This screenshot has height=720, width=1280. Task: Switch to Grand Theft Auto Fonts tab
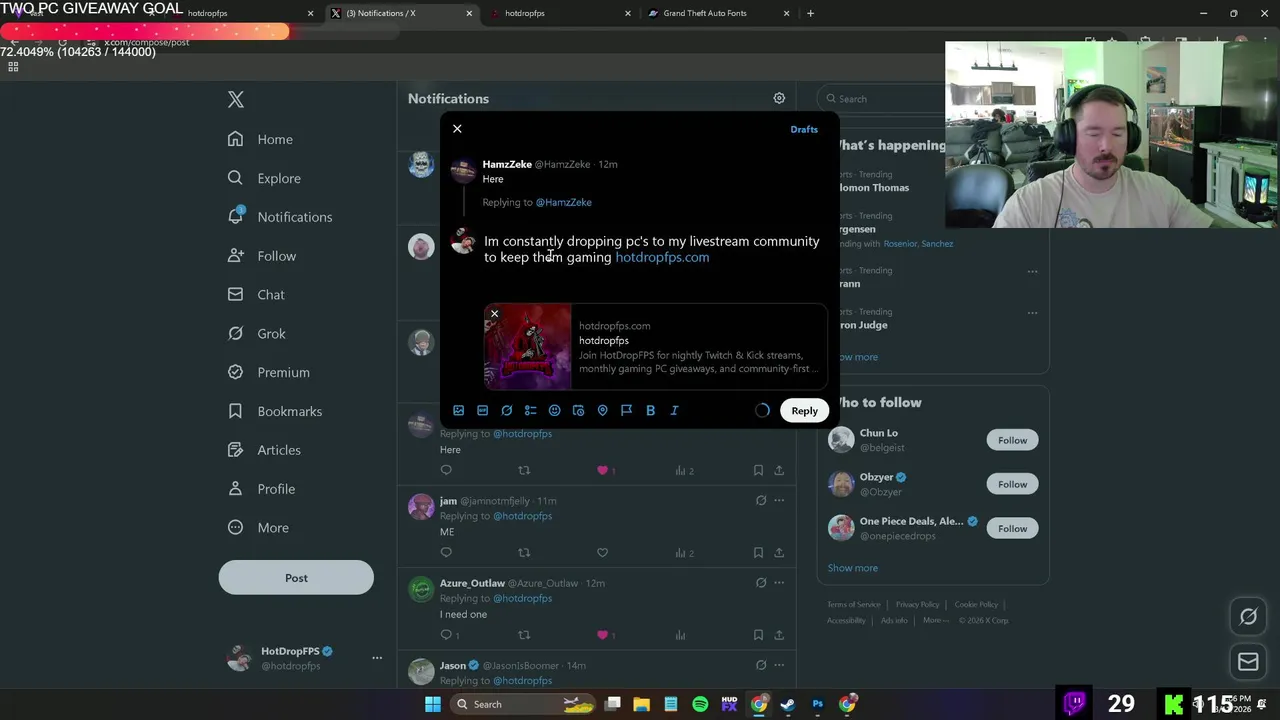(706, 13)
